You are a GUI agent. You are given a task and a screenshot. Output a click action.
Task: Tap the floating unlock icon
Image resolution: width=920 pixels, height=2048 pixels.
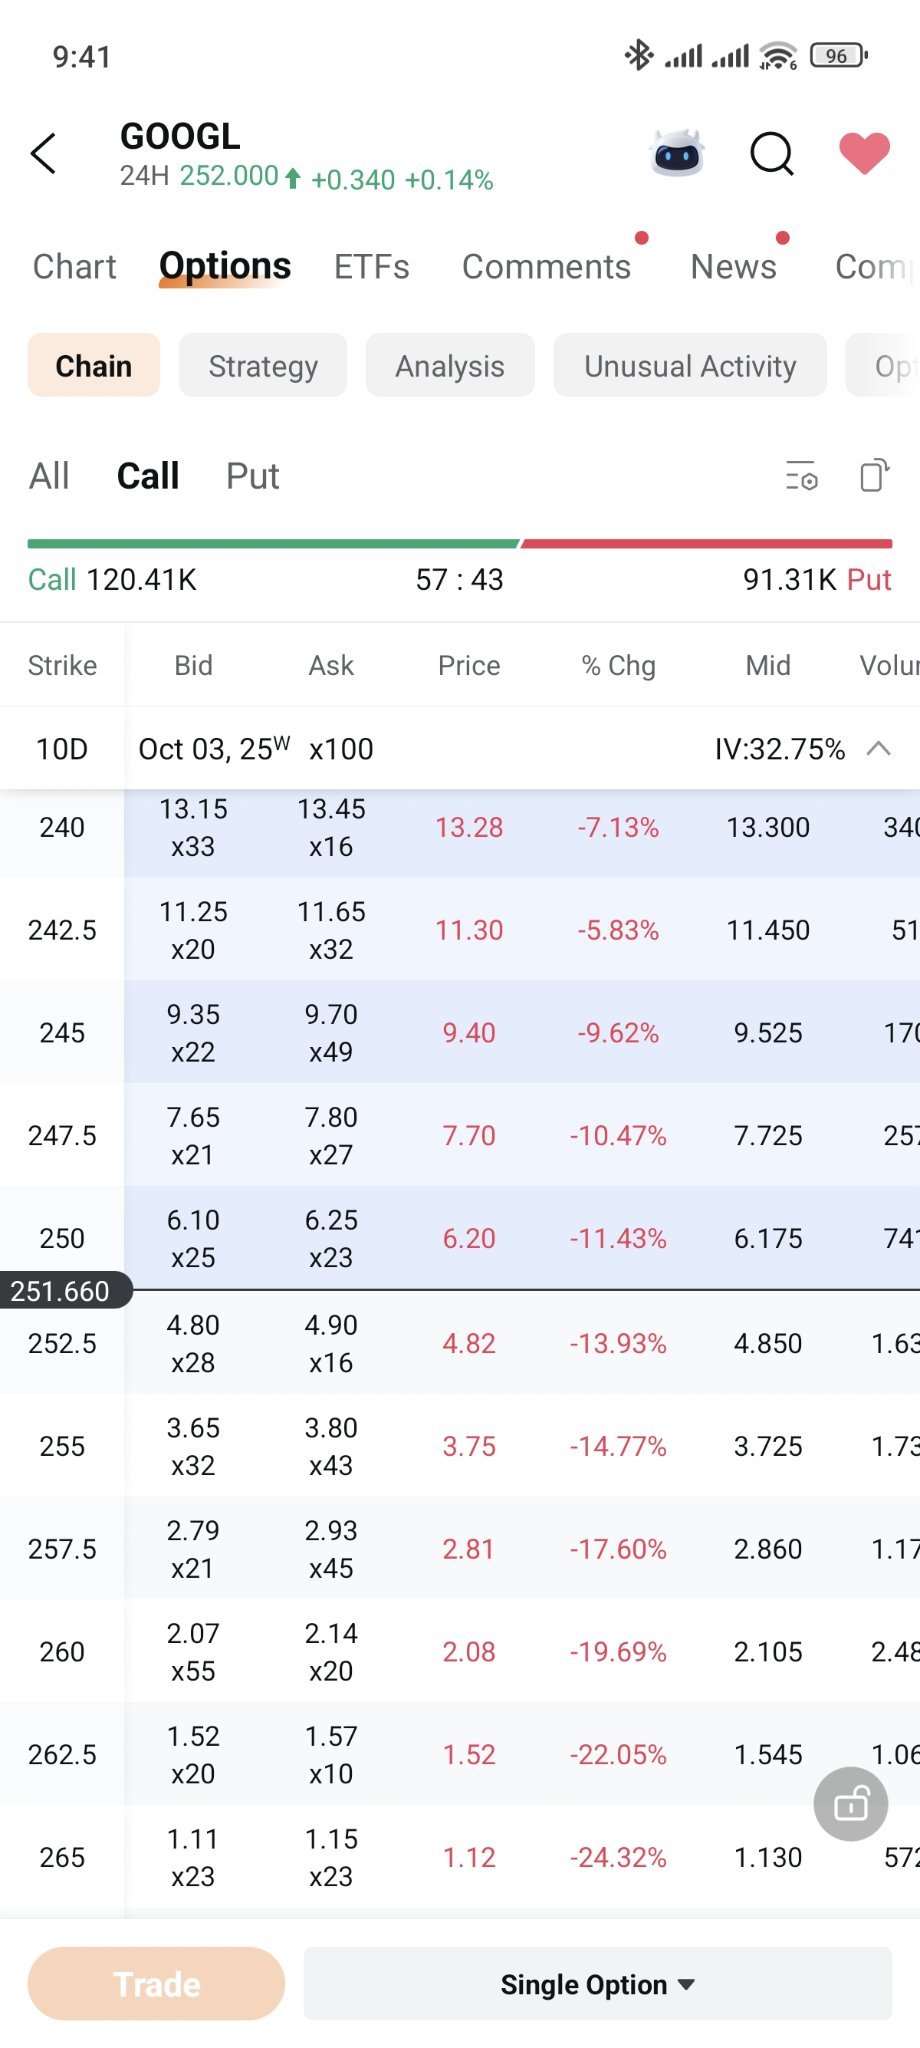(851, 1804)
